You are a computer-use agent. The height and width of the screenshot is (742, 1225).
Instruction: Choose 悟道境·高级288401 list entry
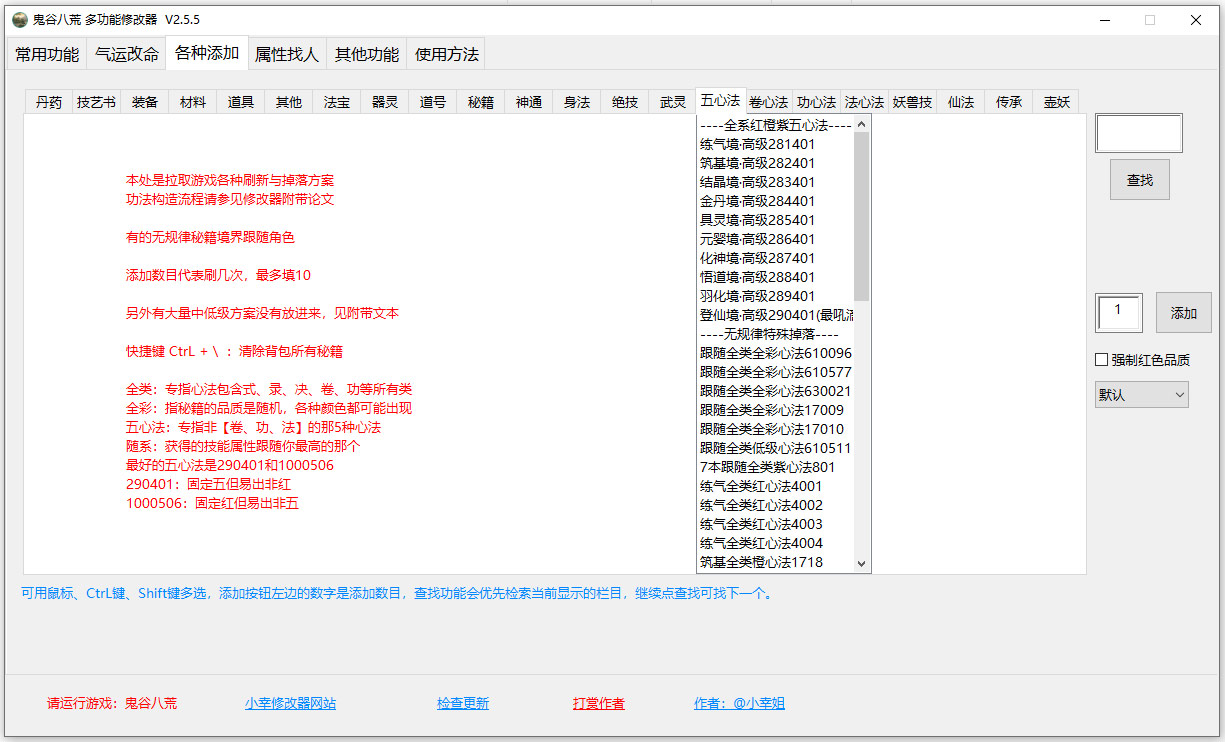(x=775, y=277)
